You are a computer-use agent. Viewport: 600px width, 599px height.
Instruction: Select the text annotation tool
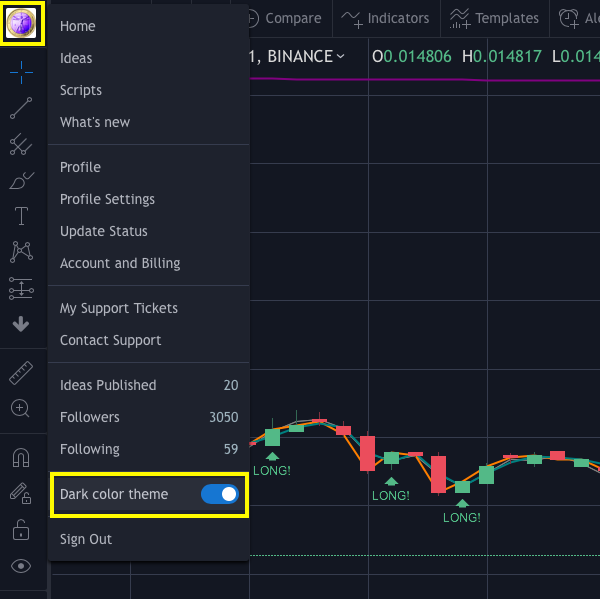[21, 216]
